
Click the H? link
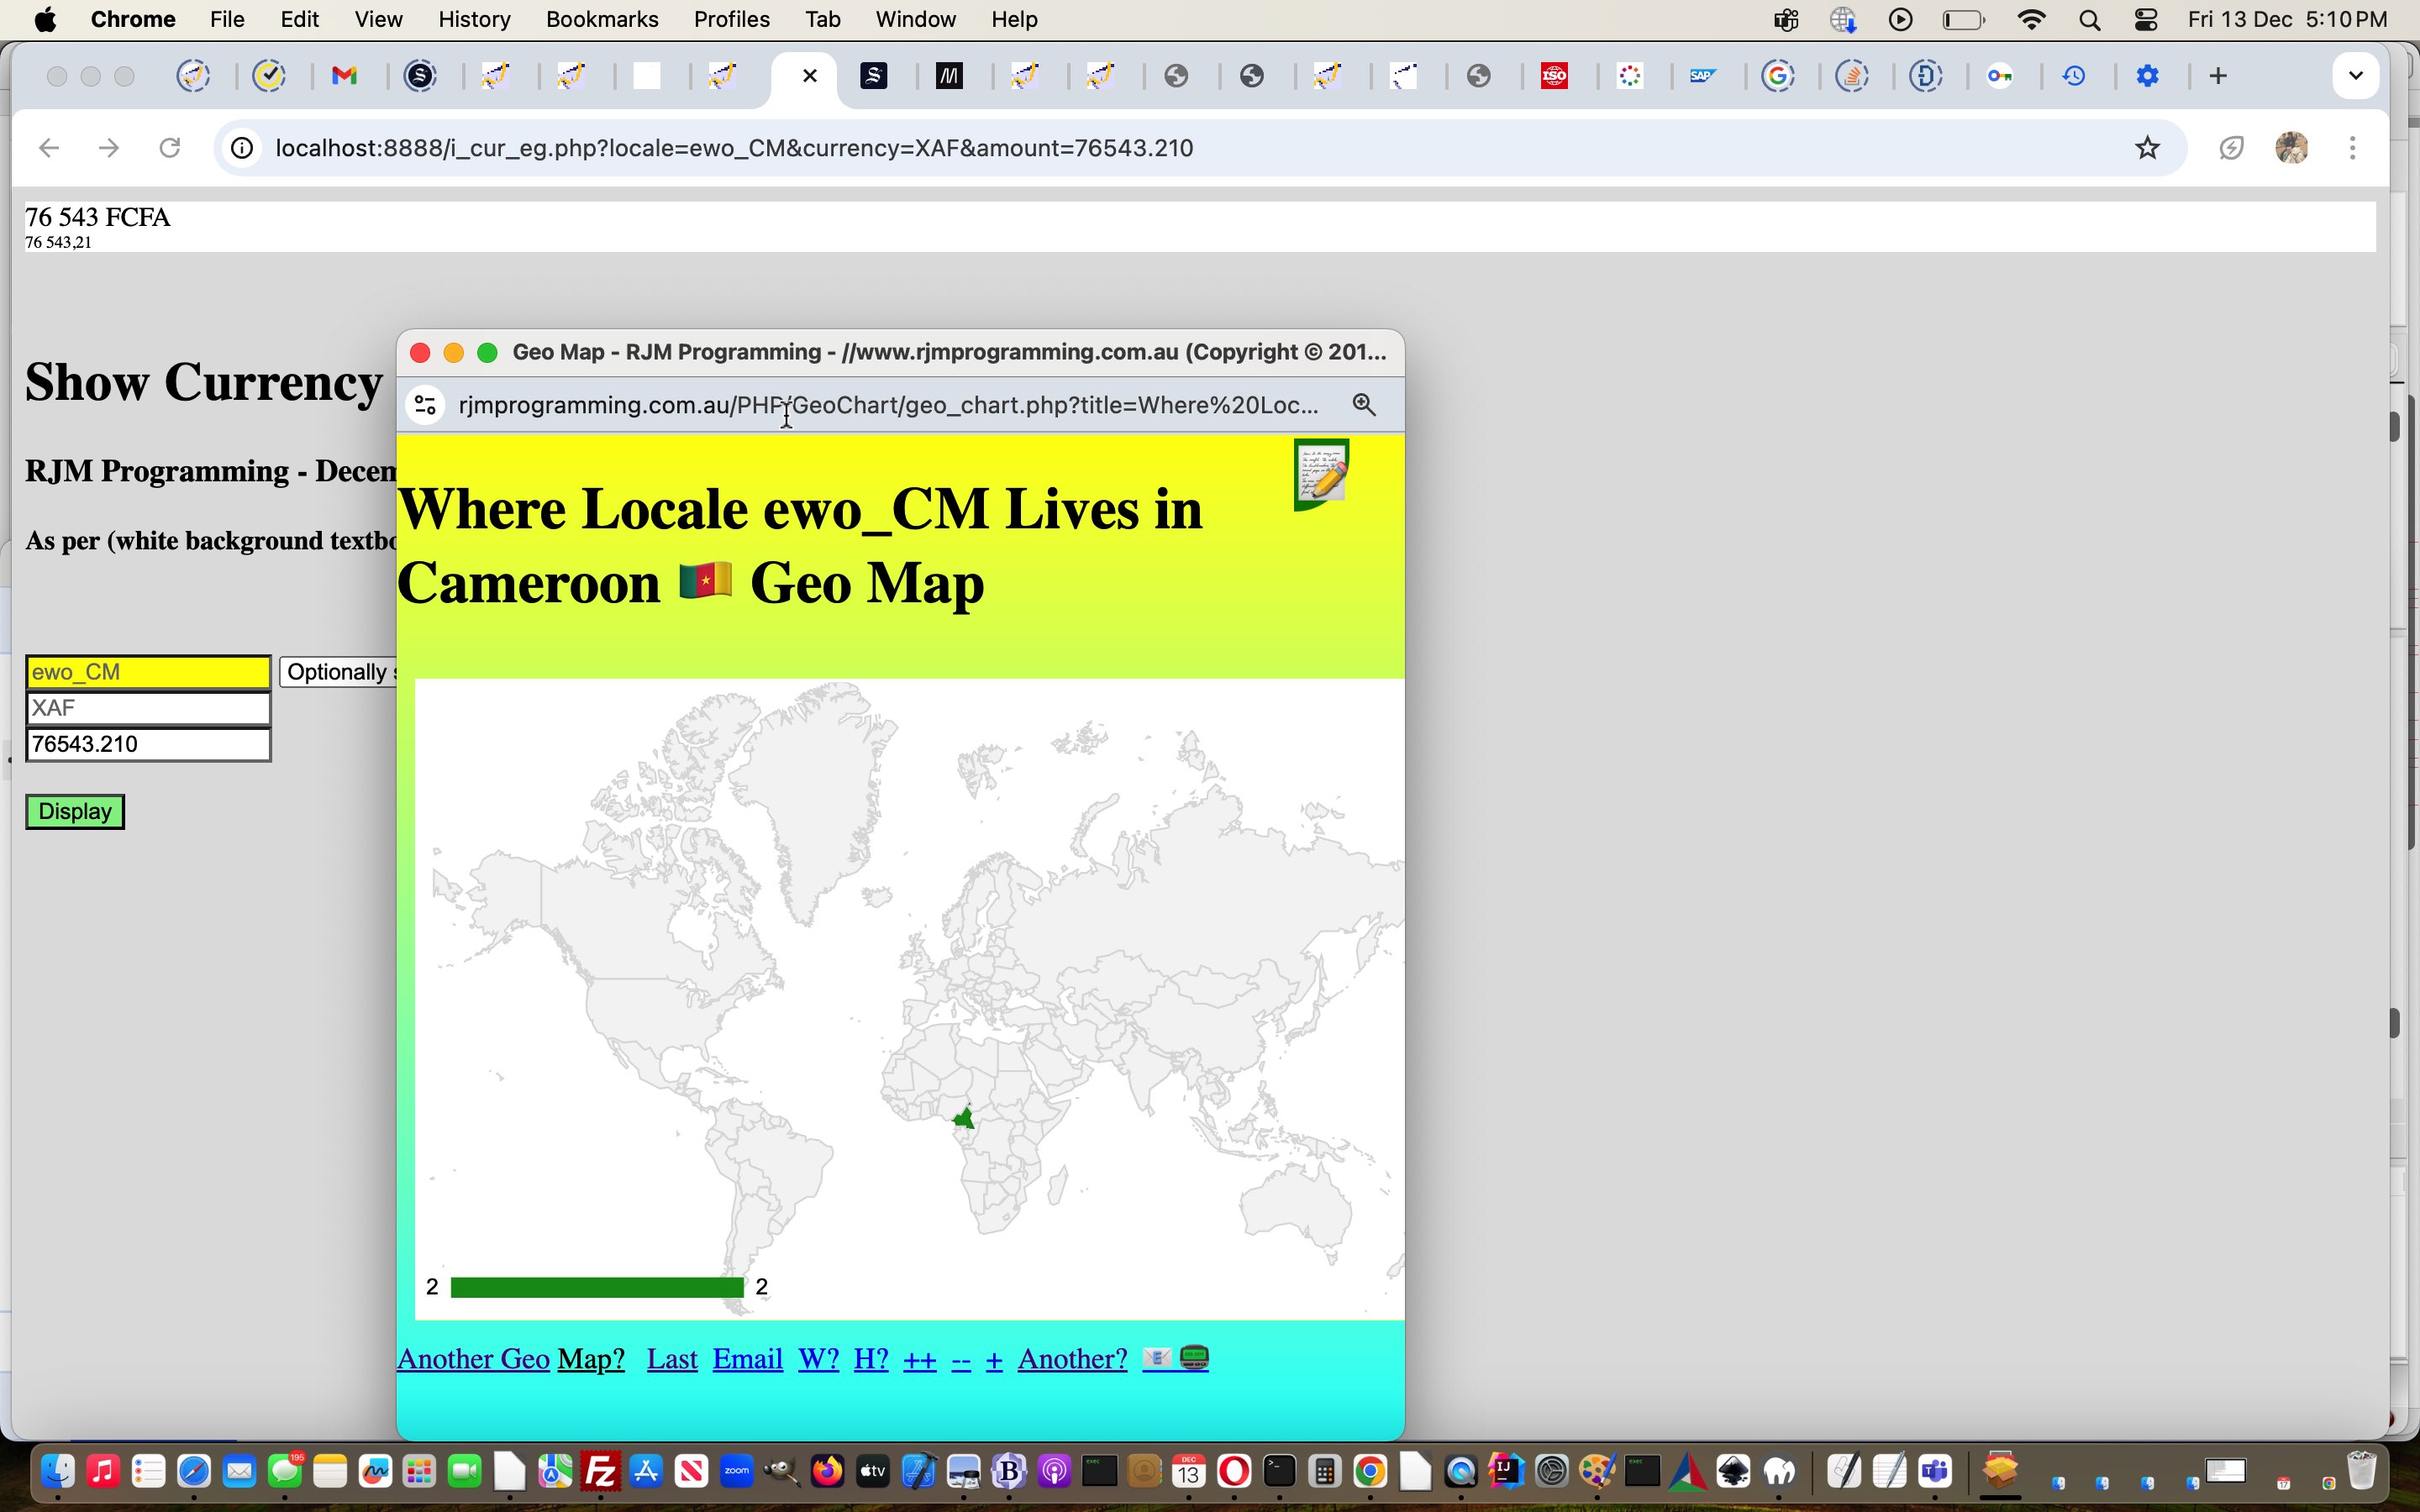pyautogui.click(x=871, y=1359)
